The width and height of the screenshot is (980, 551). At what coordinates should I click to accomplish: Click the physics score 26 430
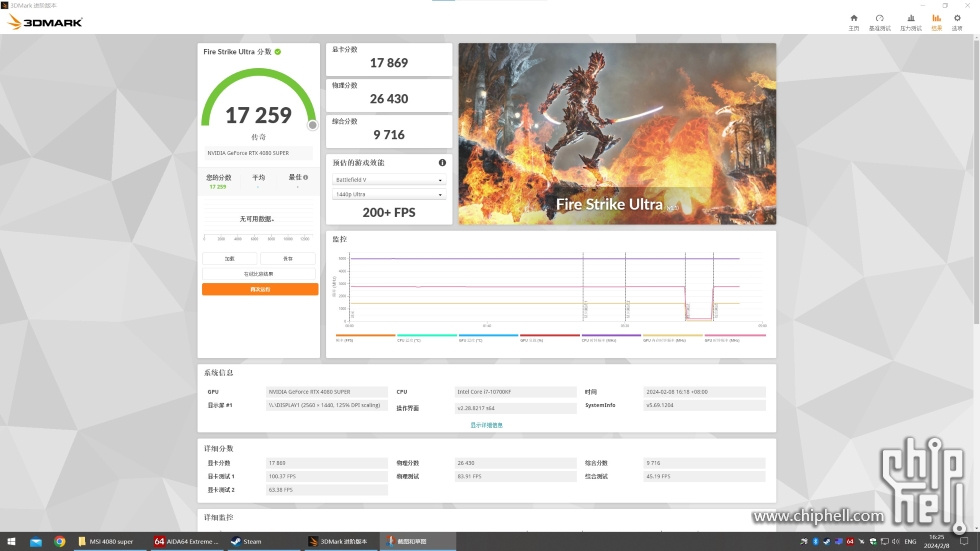(389, 99)
